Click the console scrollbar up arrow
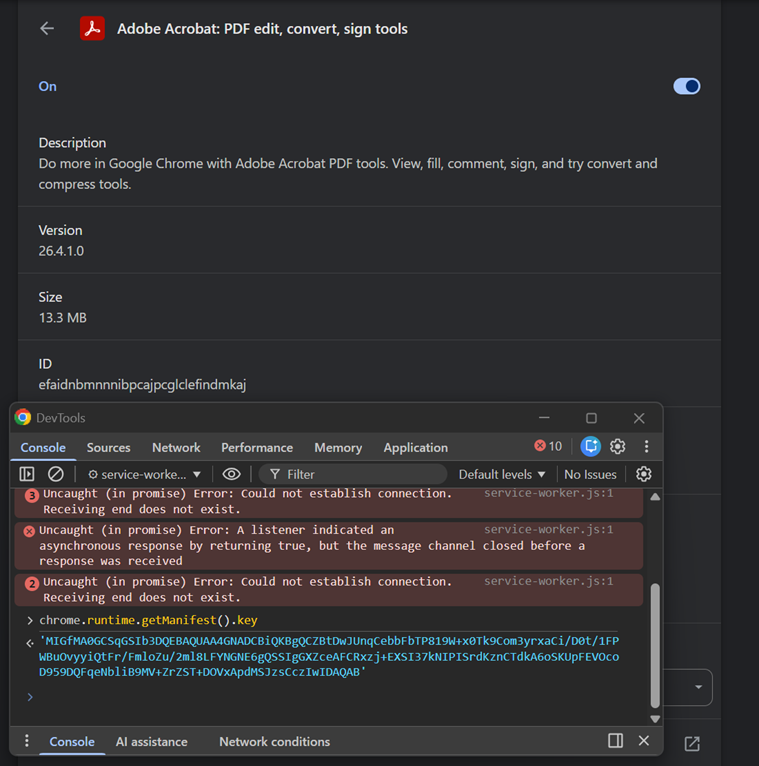Screen dimensions: 759x766 point(655,497)
